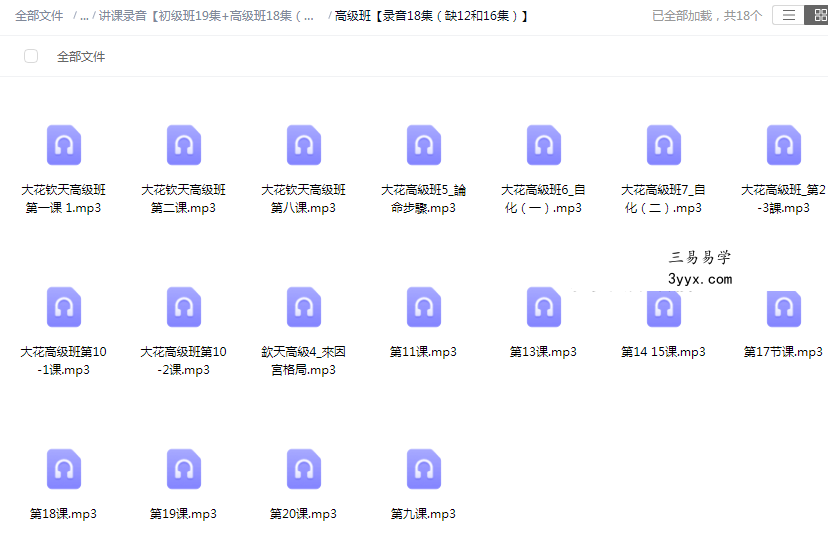Click file name 欽天高級4_來因宮格局.mp3
This screenshot has width=828, height=534.
click(303, 361)
